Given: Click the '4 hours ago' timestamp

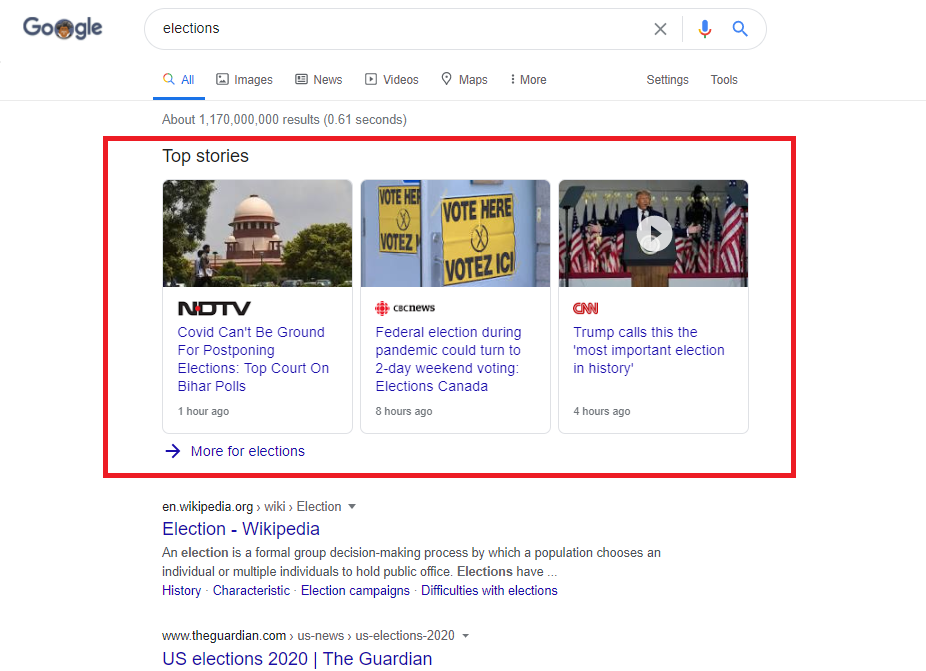Looking at the screenshot, I should (x=602, y=411).
